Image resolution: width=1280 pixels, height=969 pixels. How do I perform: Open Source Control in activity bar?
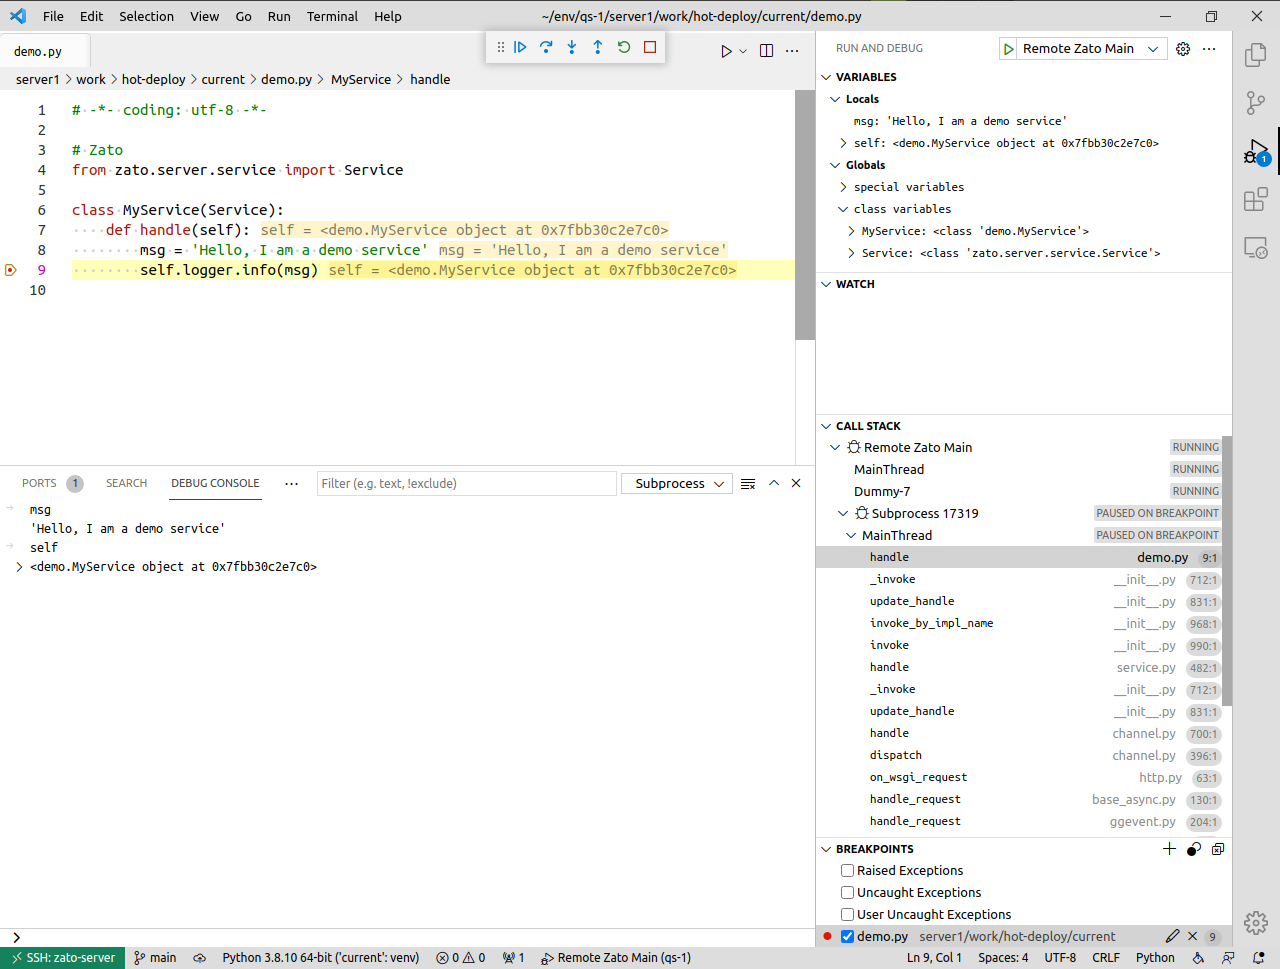coord(1256,102)
